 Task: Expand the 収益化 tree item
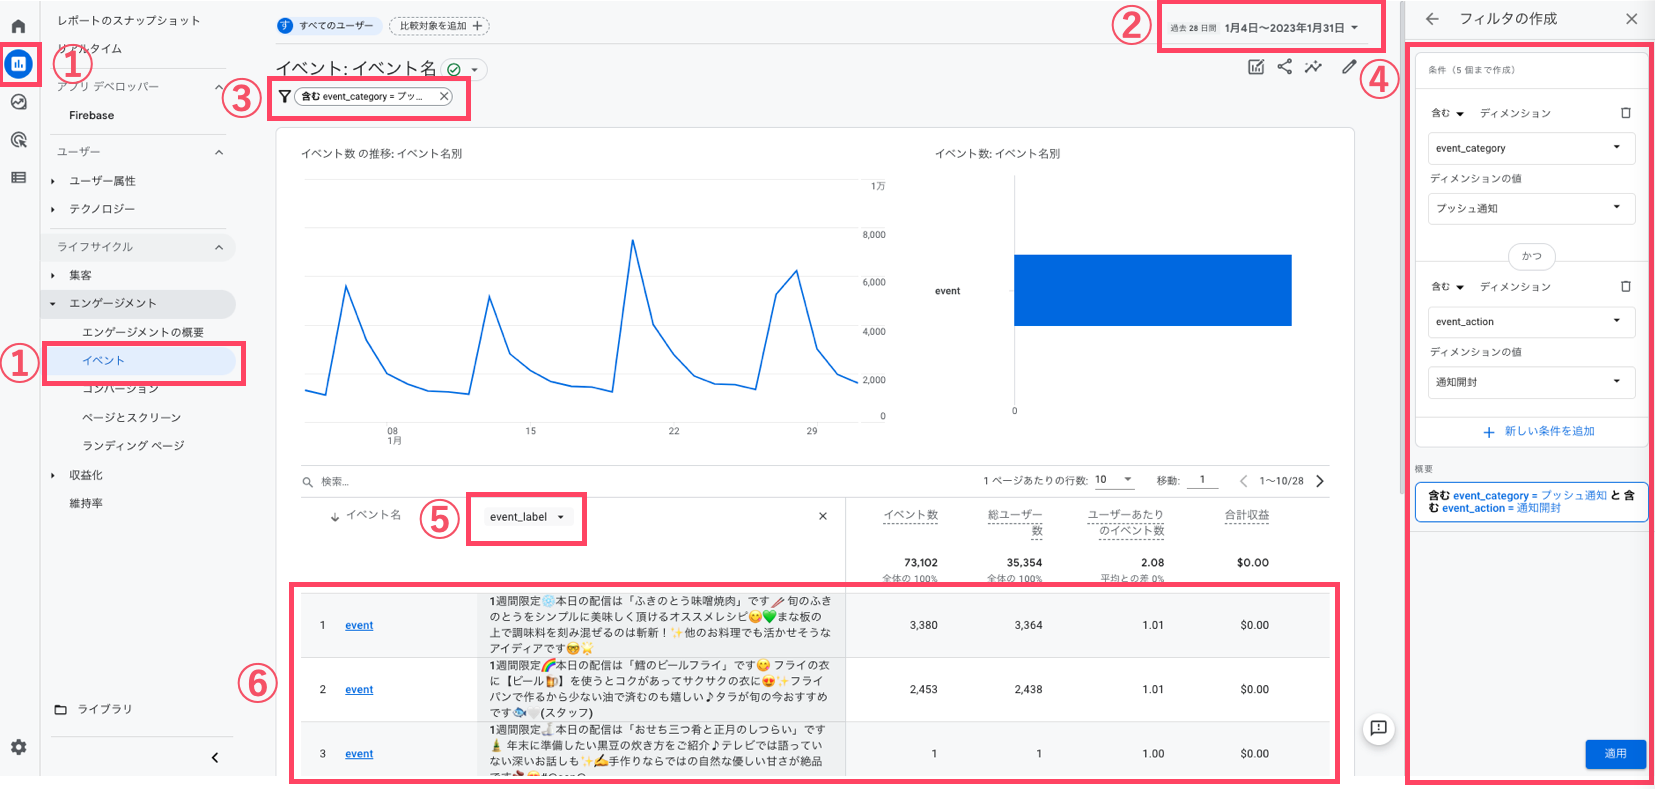pyautogui.click(x=53, y=476)
